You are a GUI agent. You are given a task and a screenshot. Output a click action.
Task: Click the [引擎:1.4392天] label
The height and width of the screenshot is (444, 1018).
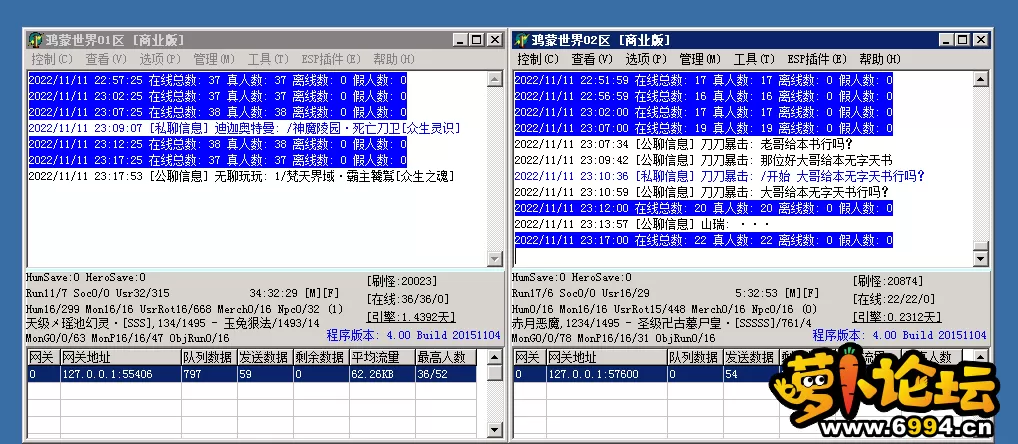click(411, 317)
